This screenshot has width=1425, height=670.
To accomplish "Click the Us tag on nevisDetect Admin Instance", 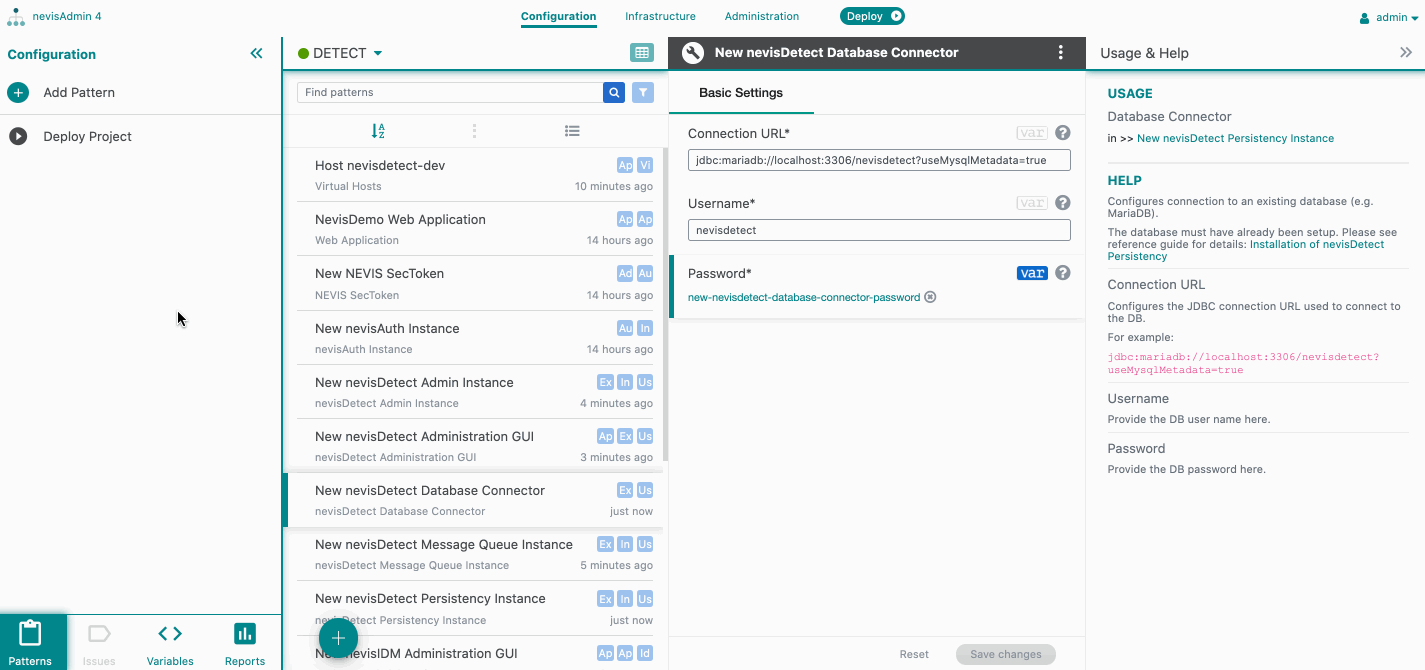I will click(x=645, y=382).
